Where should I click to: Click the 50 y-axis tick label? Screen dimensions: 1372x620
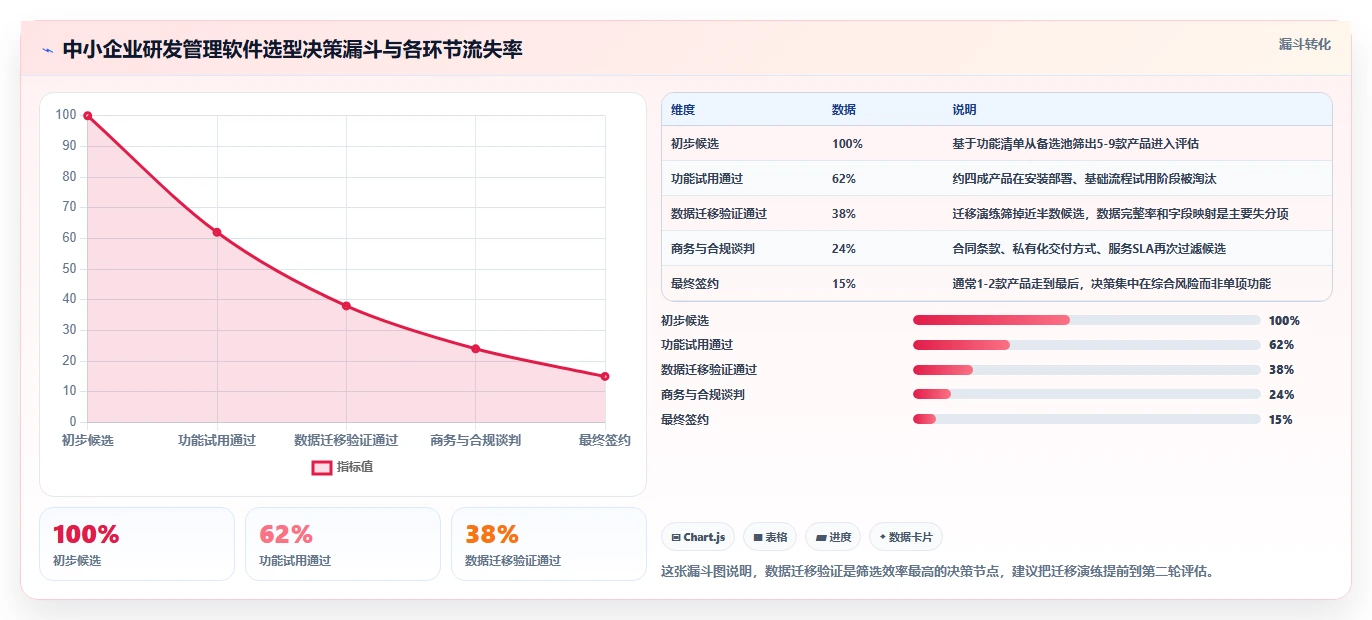click(69, 269)
